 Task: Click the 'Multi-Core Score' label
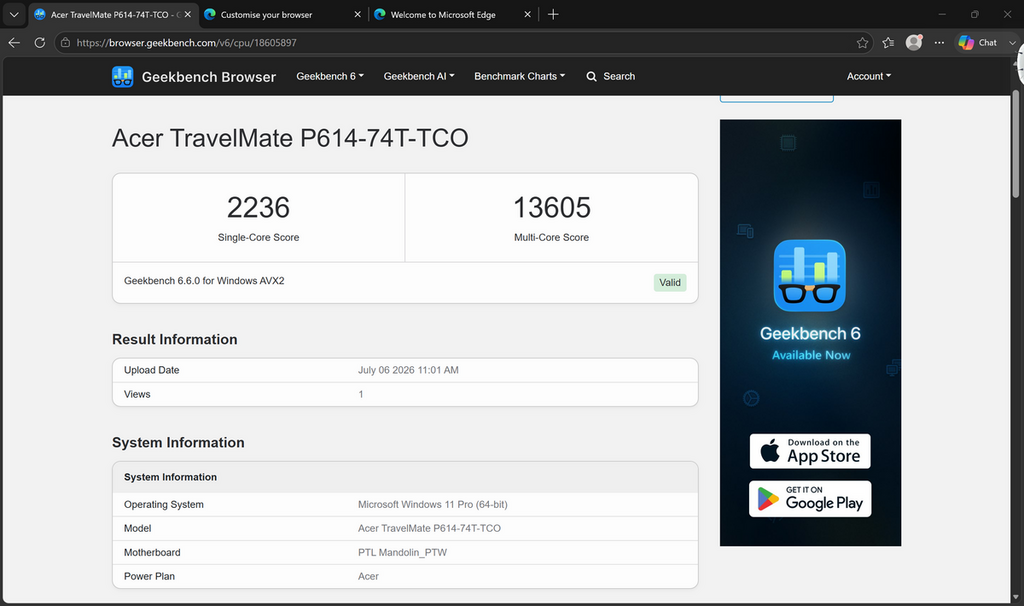[551, 238]
